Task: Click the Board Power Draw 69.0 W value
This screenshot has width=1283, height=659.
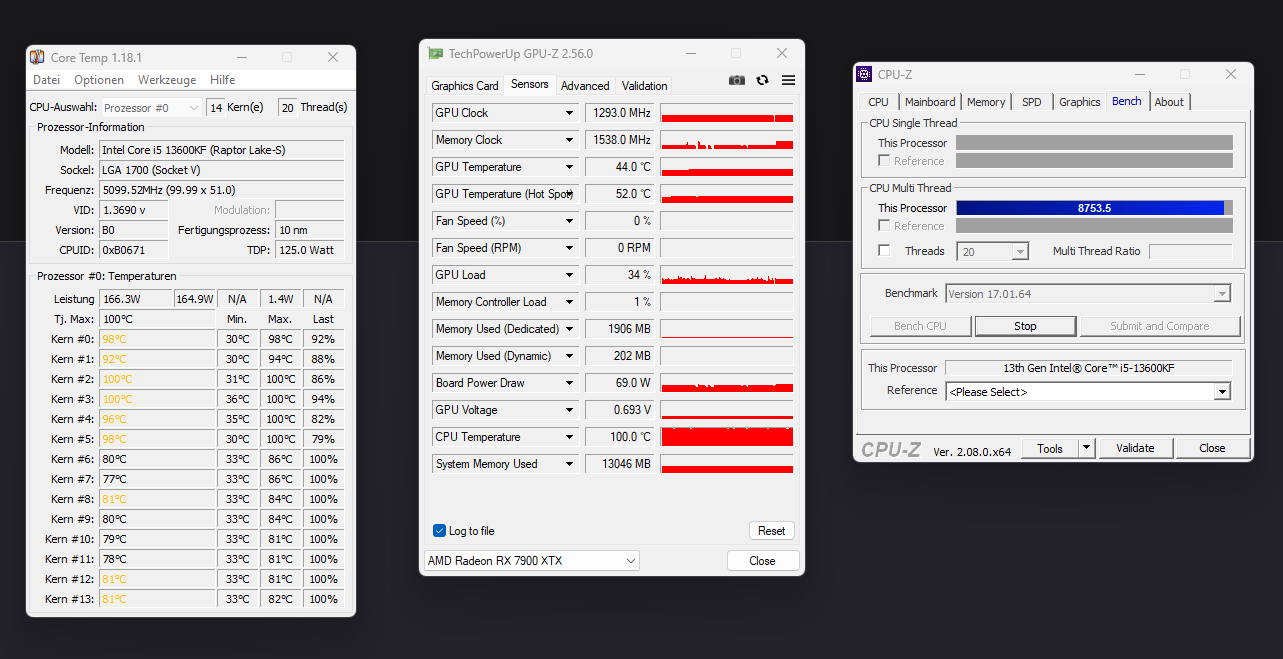Action: [x=620, y=383]
